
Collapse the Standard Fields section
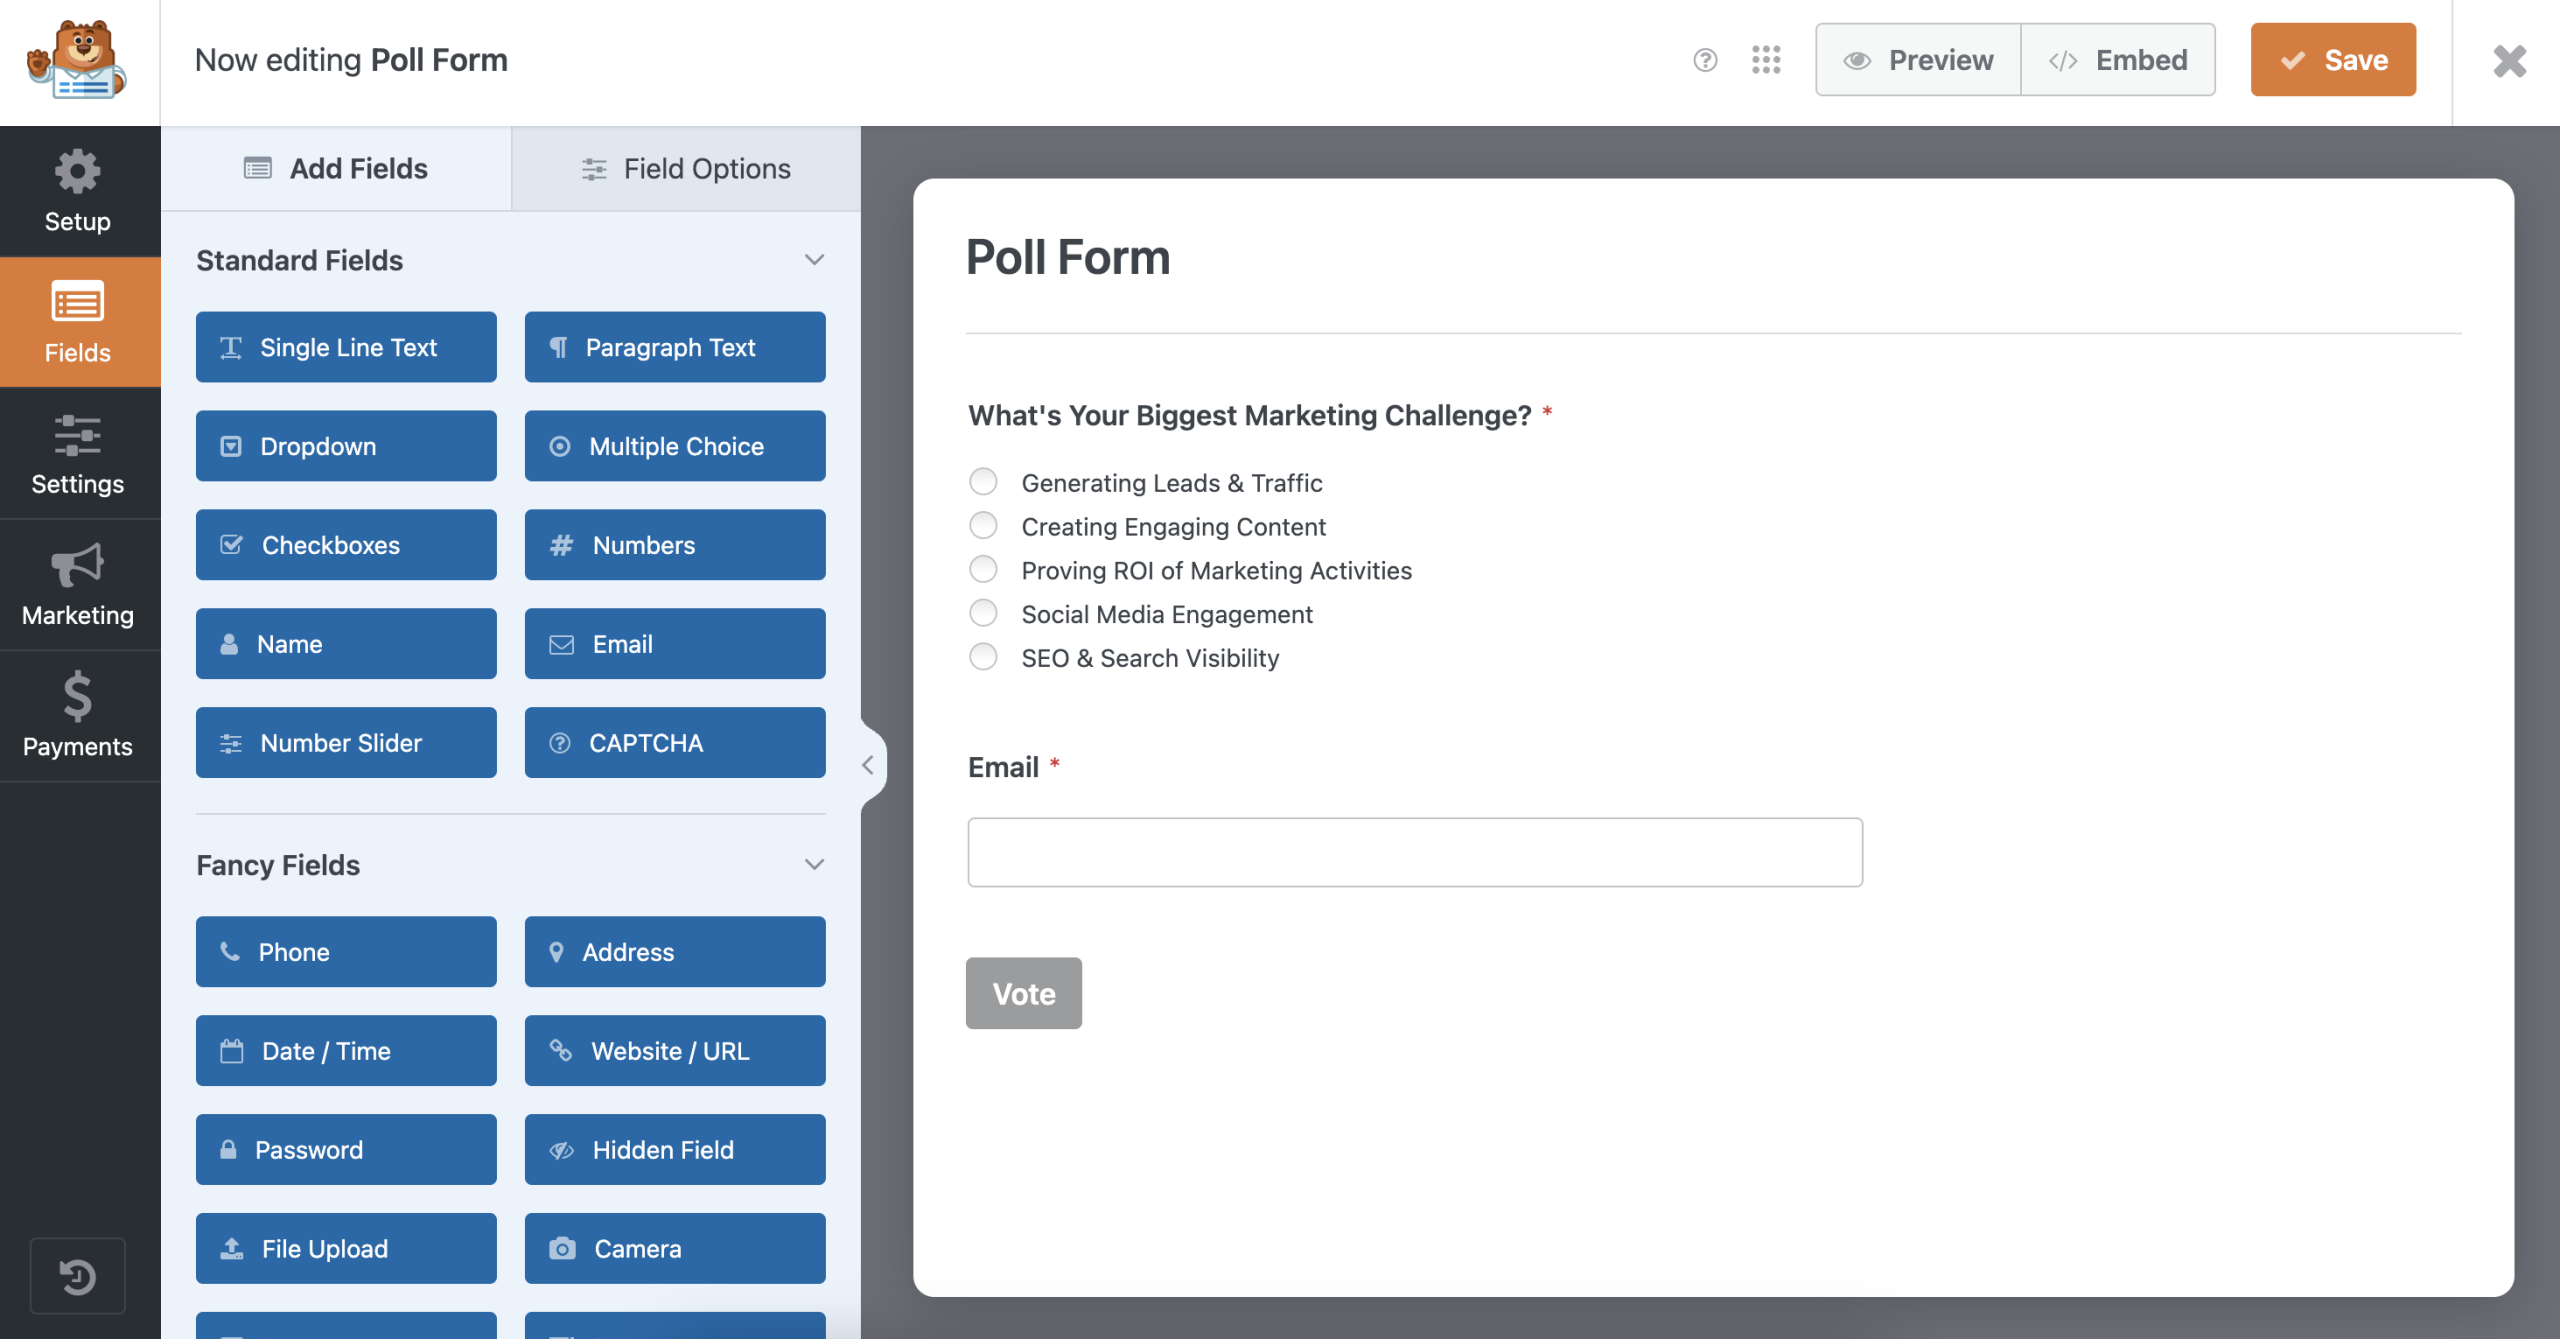point(814,260)
